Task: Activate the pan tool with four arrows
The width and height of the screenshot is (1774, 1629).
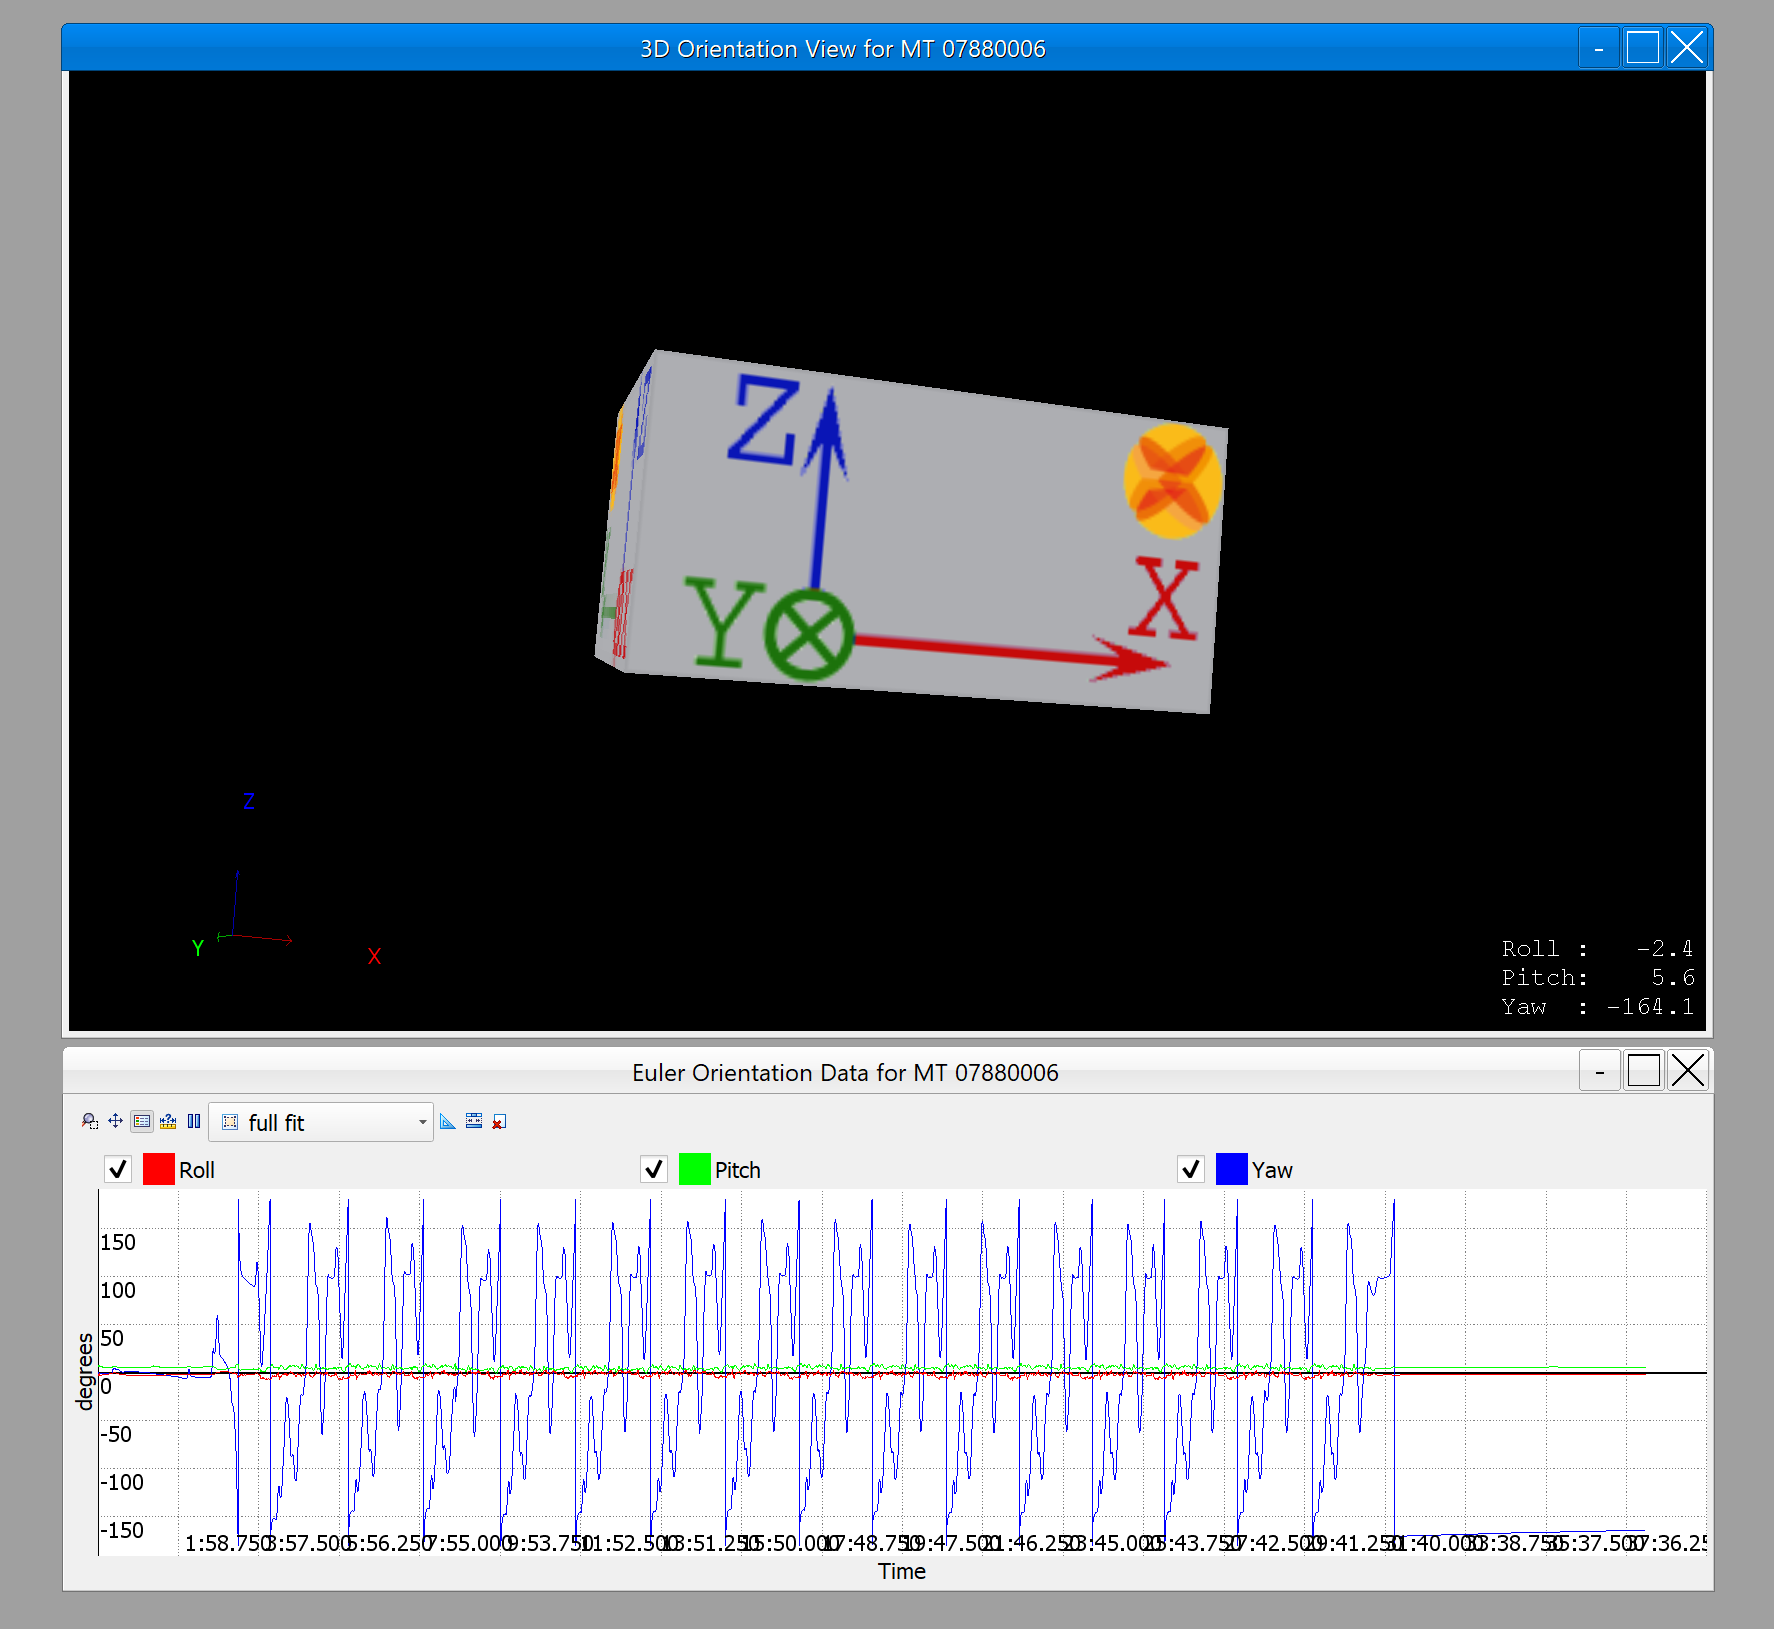Action: pyautogui.click(x=115, y=1122)
